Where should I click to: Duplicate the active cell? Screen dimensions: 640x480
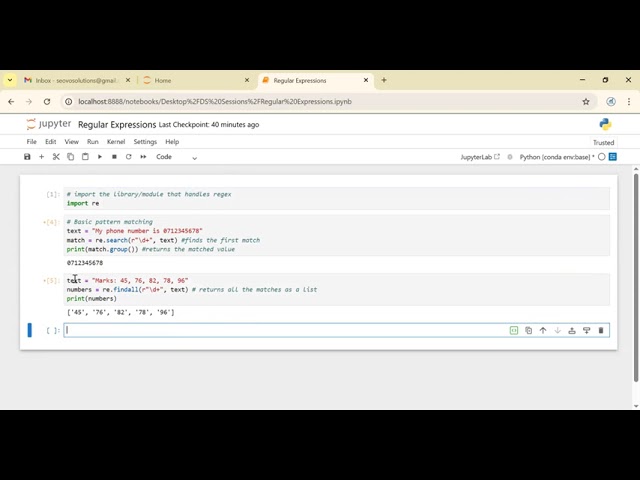(529, 330)
